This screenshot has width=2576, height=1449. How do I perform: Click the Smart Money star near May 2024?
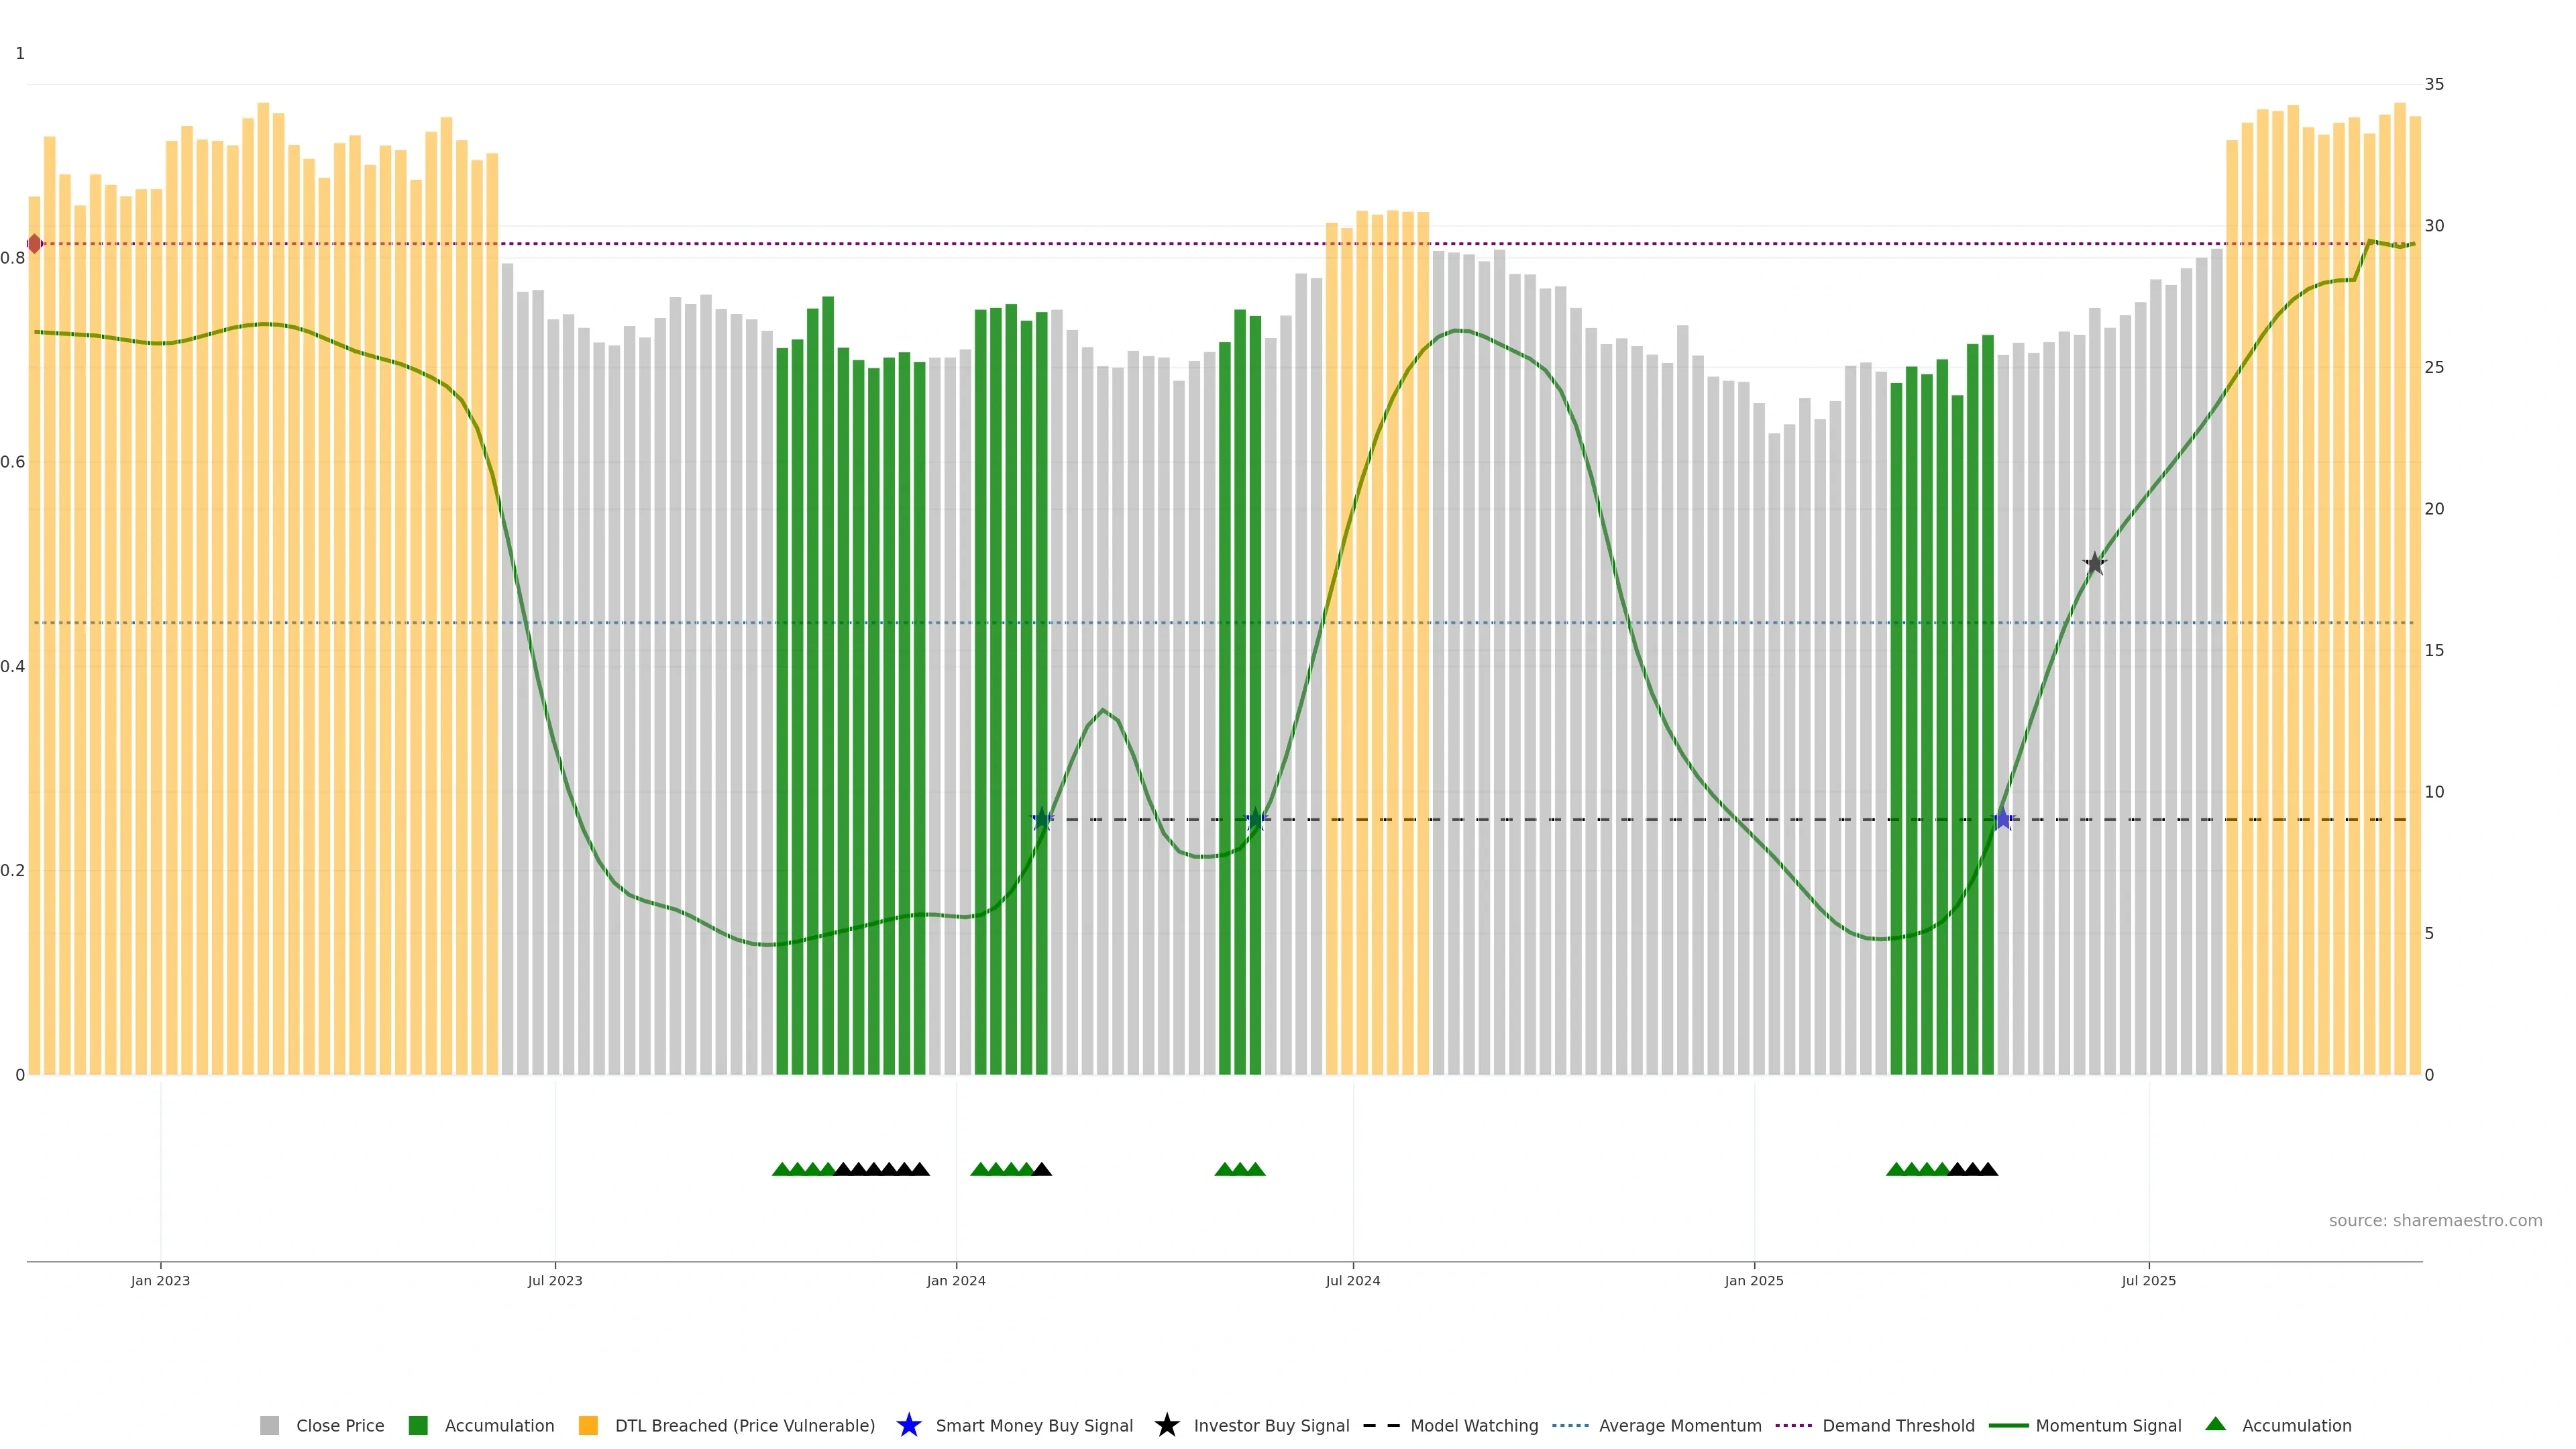coord(1256,820)
